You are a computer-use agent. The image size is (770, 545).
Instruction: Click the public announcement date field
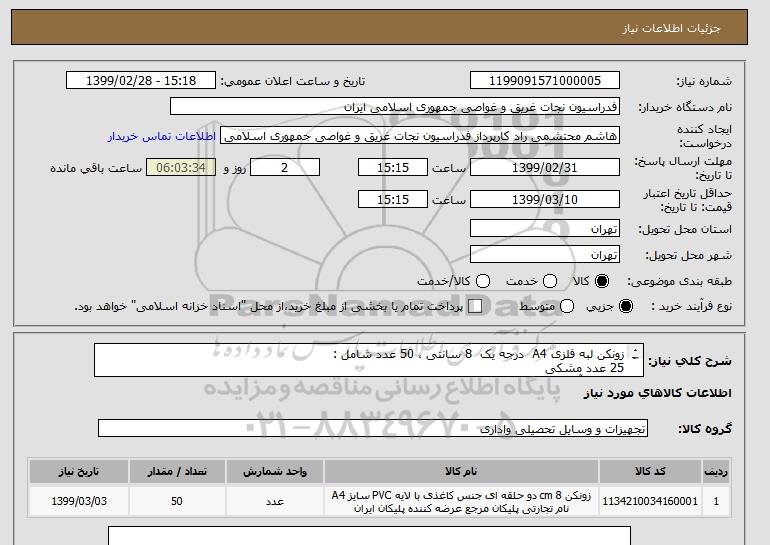pos(141,81)
